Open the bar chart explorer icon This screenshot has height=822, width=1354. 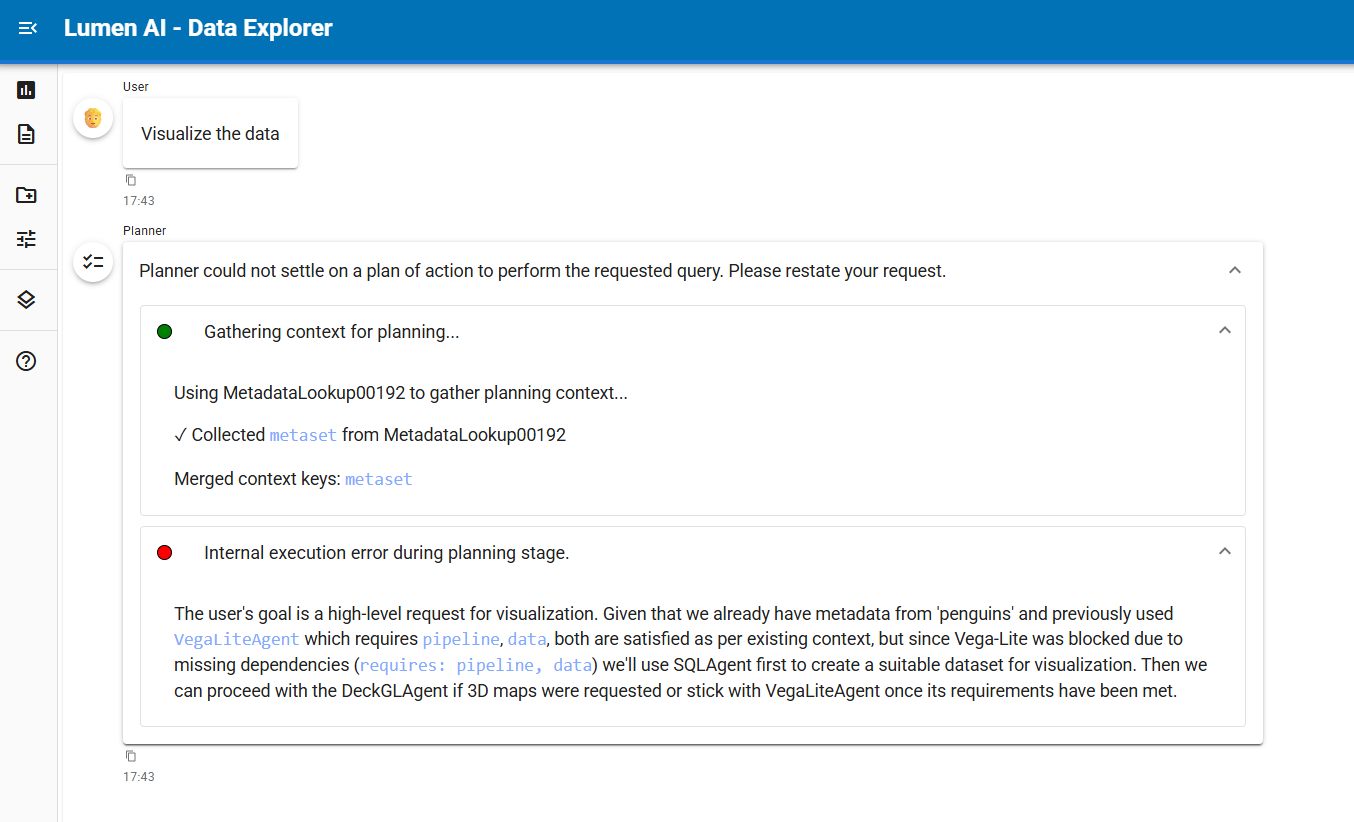coord(26,90)
